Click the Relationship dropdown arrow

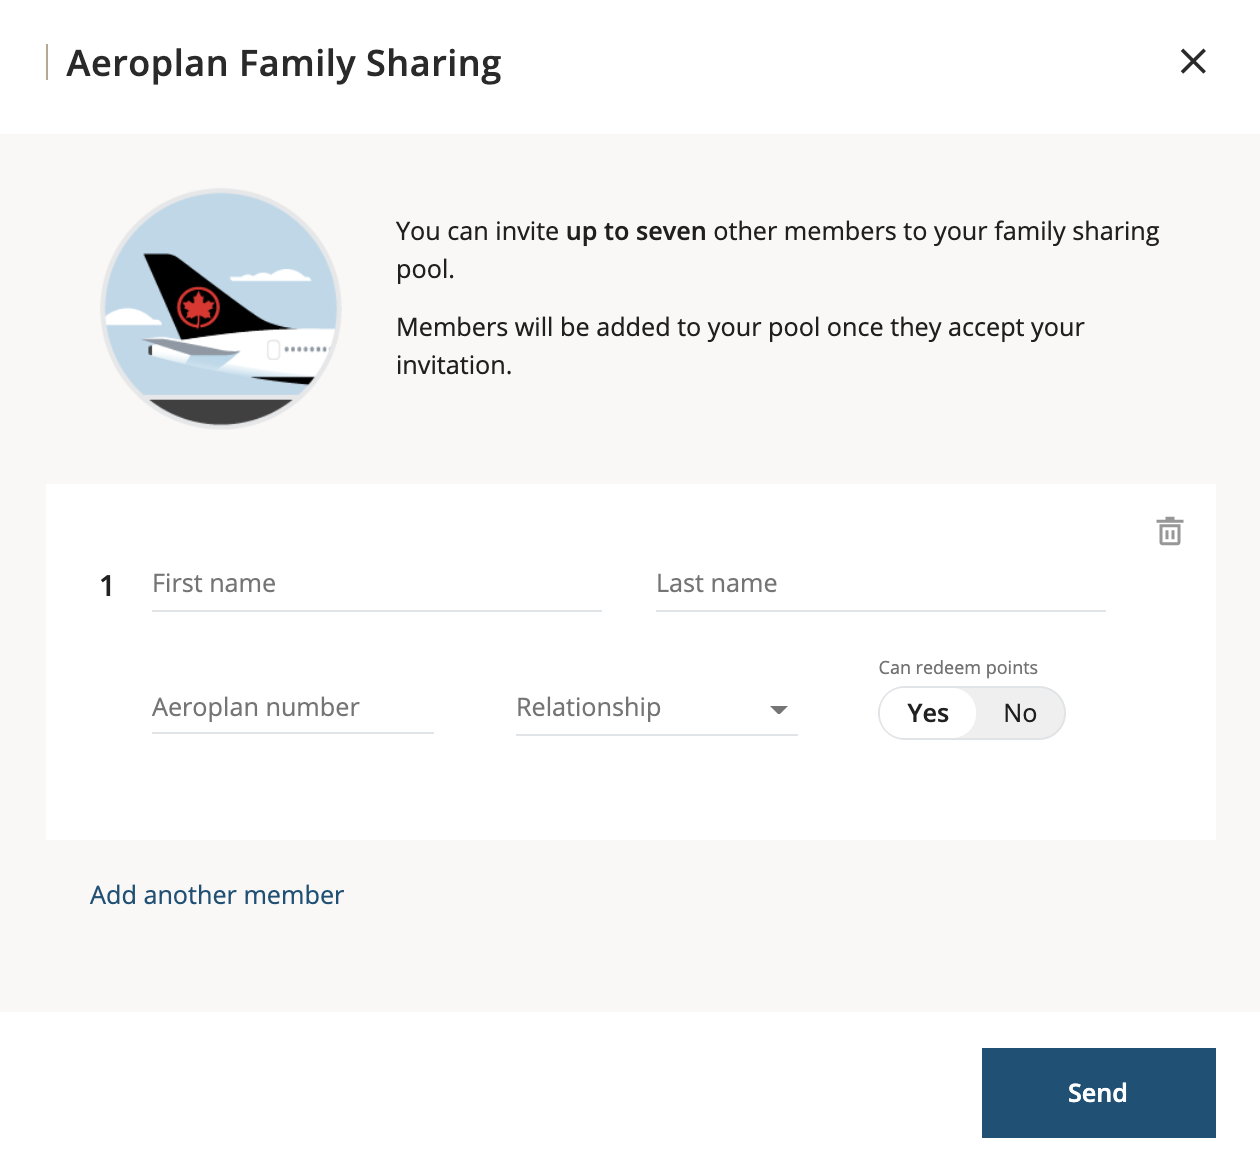[x=779, y=710]
